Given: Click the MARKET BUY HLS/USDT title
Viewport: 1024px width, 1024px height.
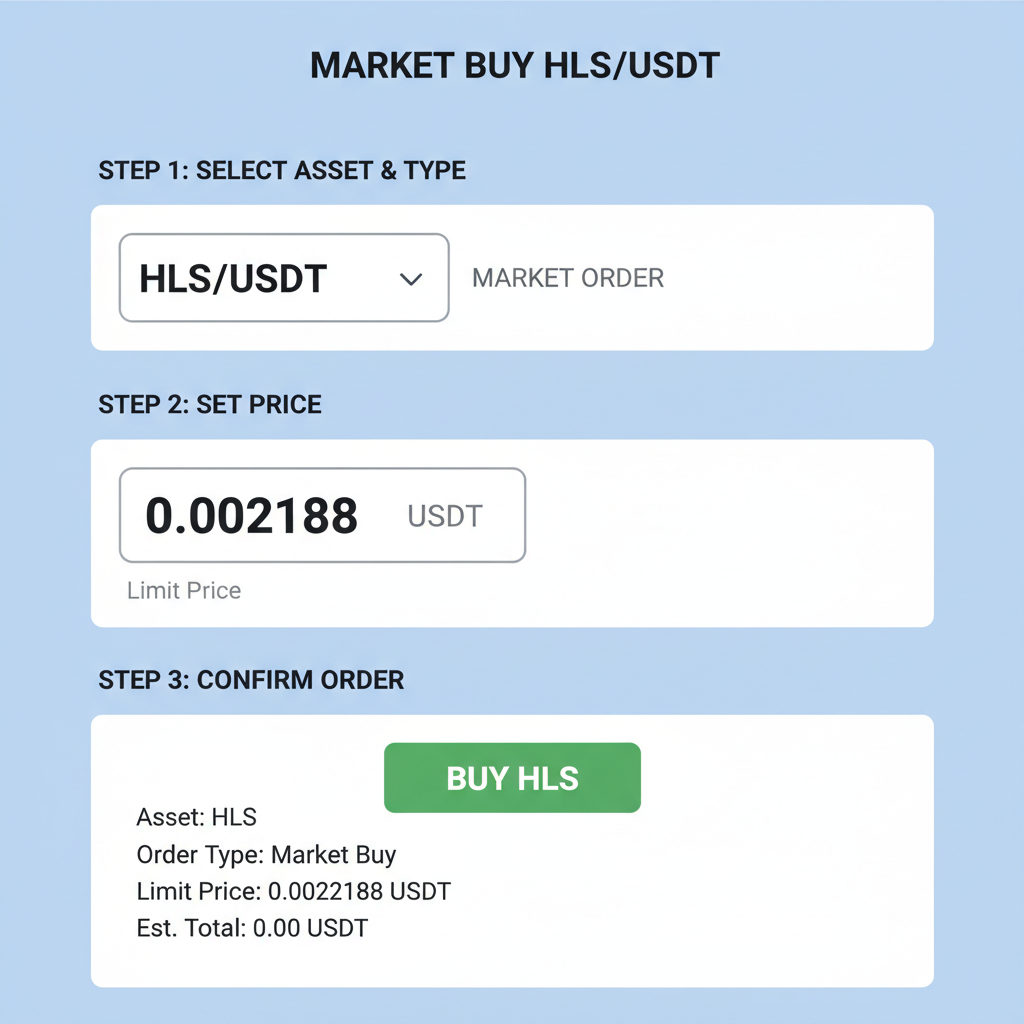Looking at the screenshot, I should tap(514, 65).
